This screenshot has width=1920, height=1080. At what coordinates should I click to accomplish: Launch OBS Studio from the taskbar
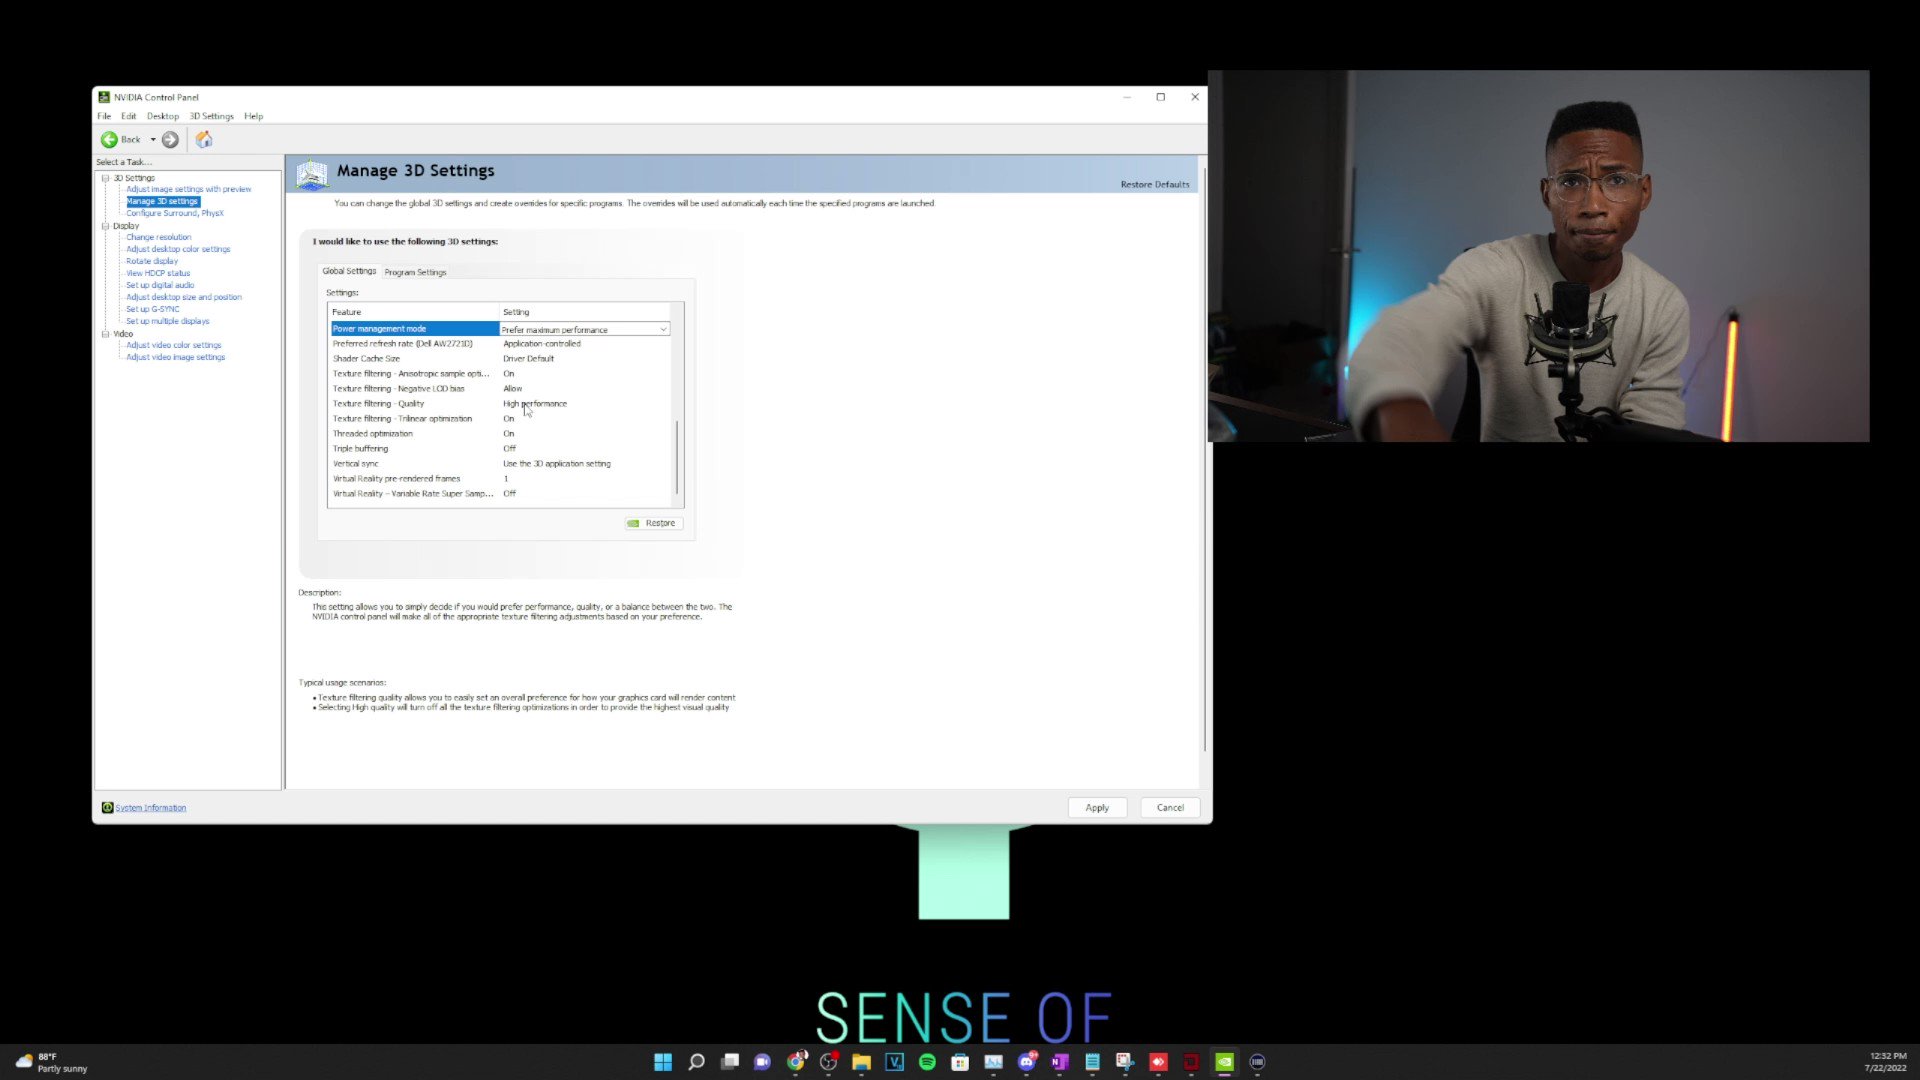point(829,1062)
